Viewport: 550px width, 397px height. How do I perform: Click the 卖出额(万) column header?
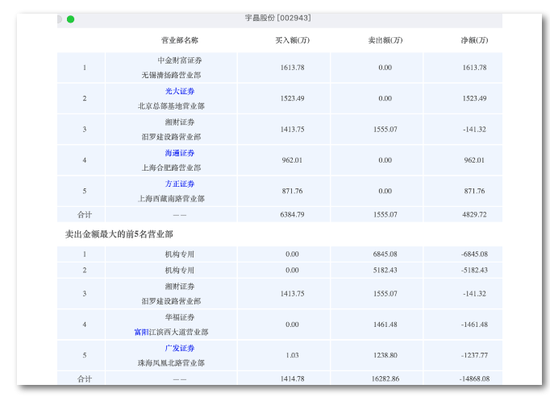click(x=385, y=40)
